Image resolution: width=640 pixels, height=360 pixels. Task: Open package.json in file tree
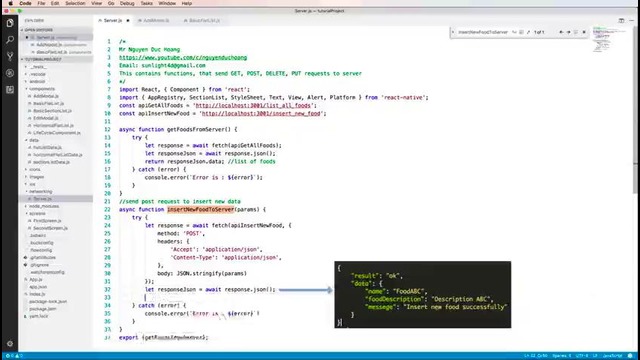click(43, 309)
